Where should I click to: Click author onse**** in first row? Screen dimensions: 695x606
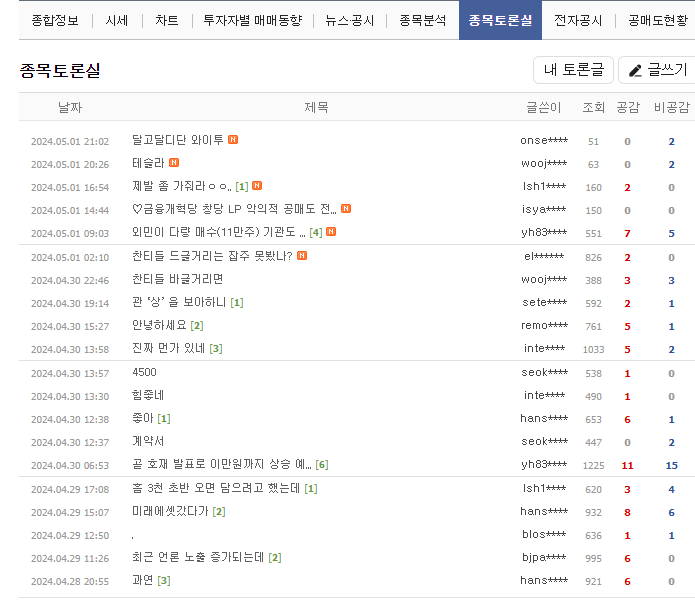544,141
